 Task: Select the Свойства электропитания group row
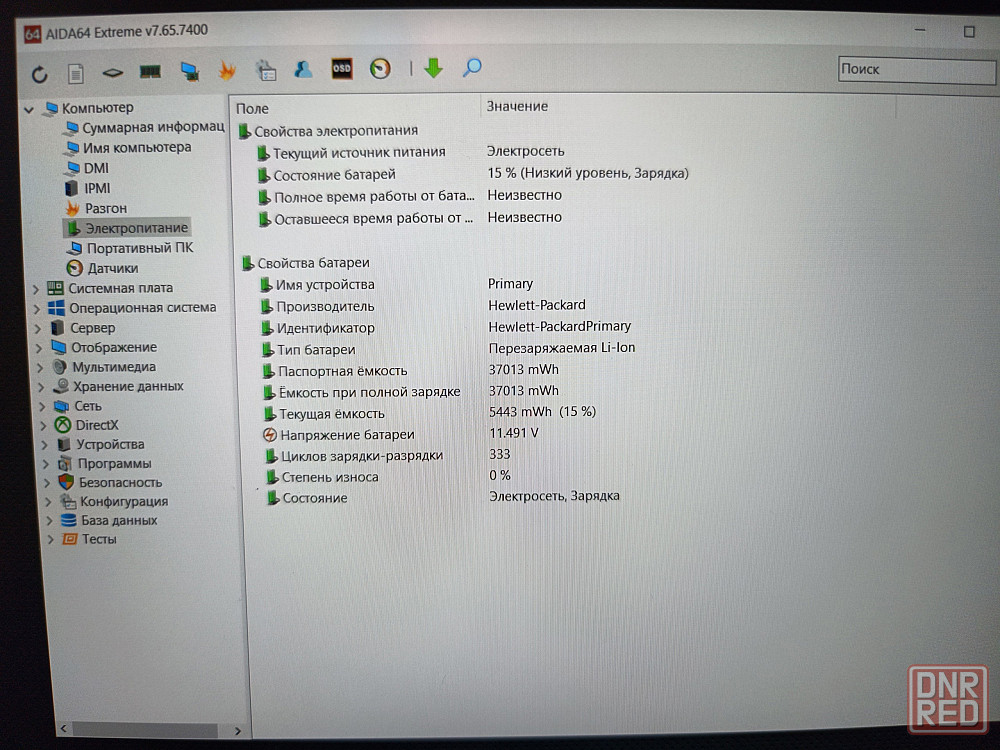[329, 131]
